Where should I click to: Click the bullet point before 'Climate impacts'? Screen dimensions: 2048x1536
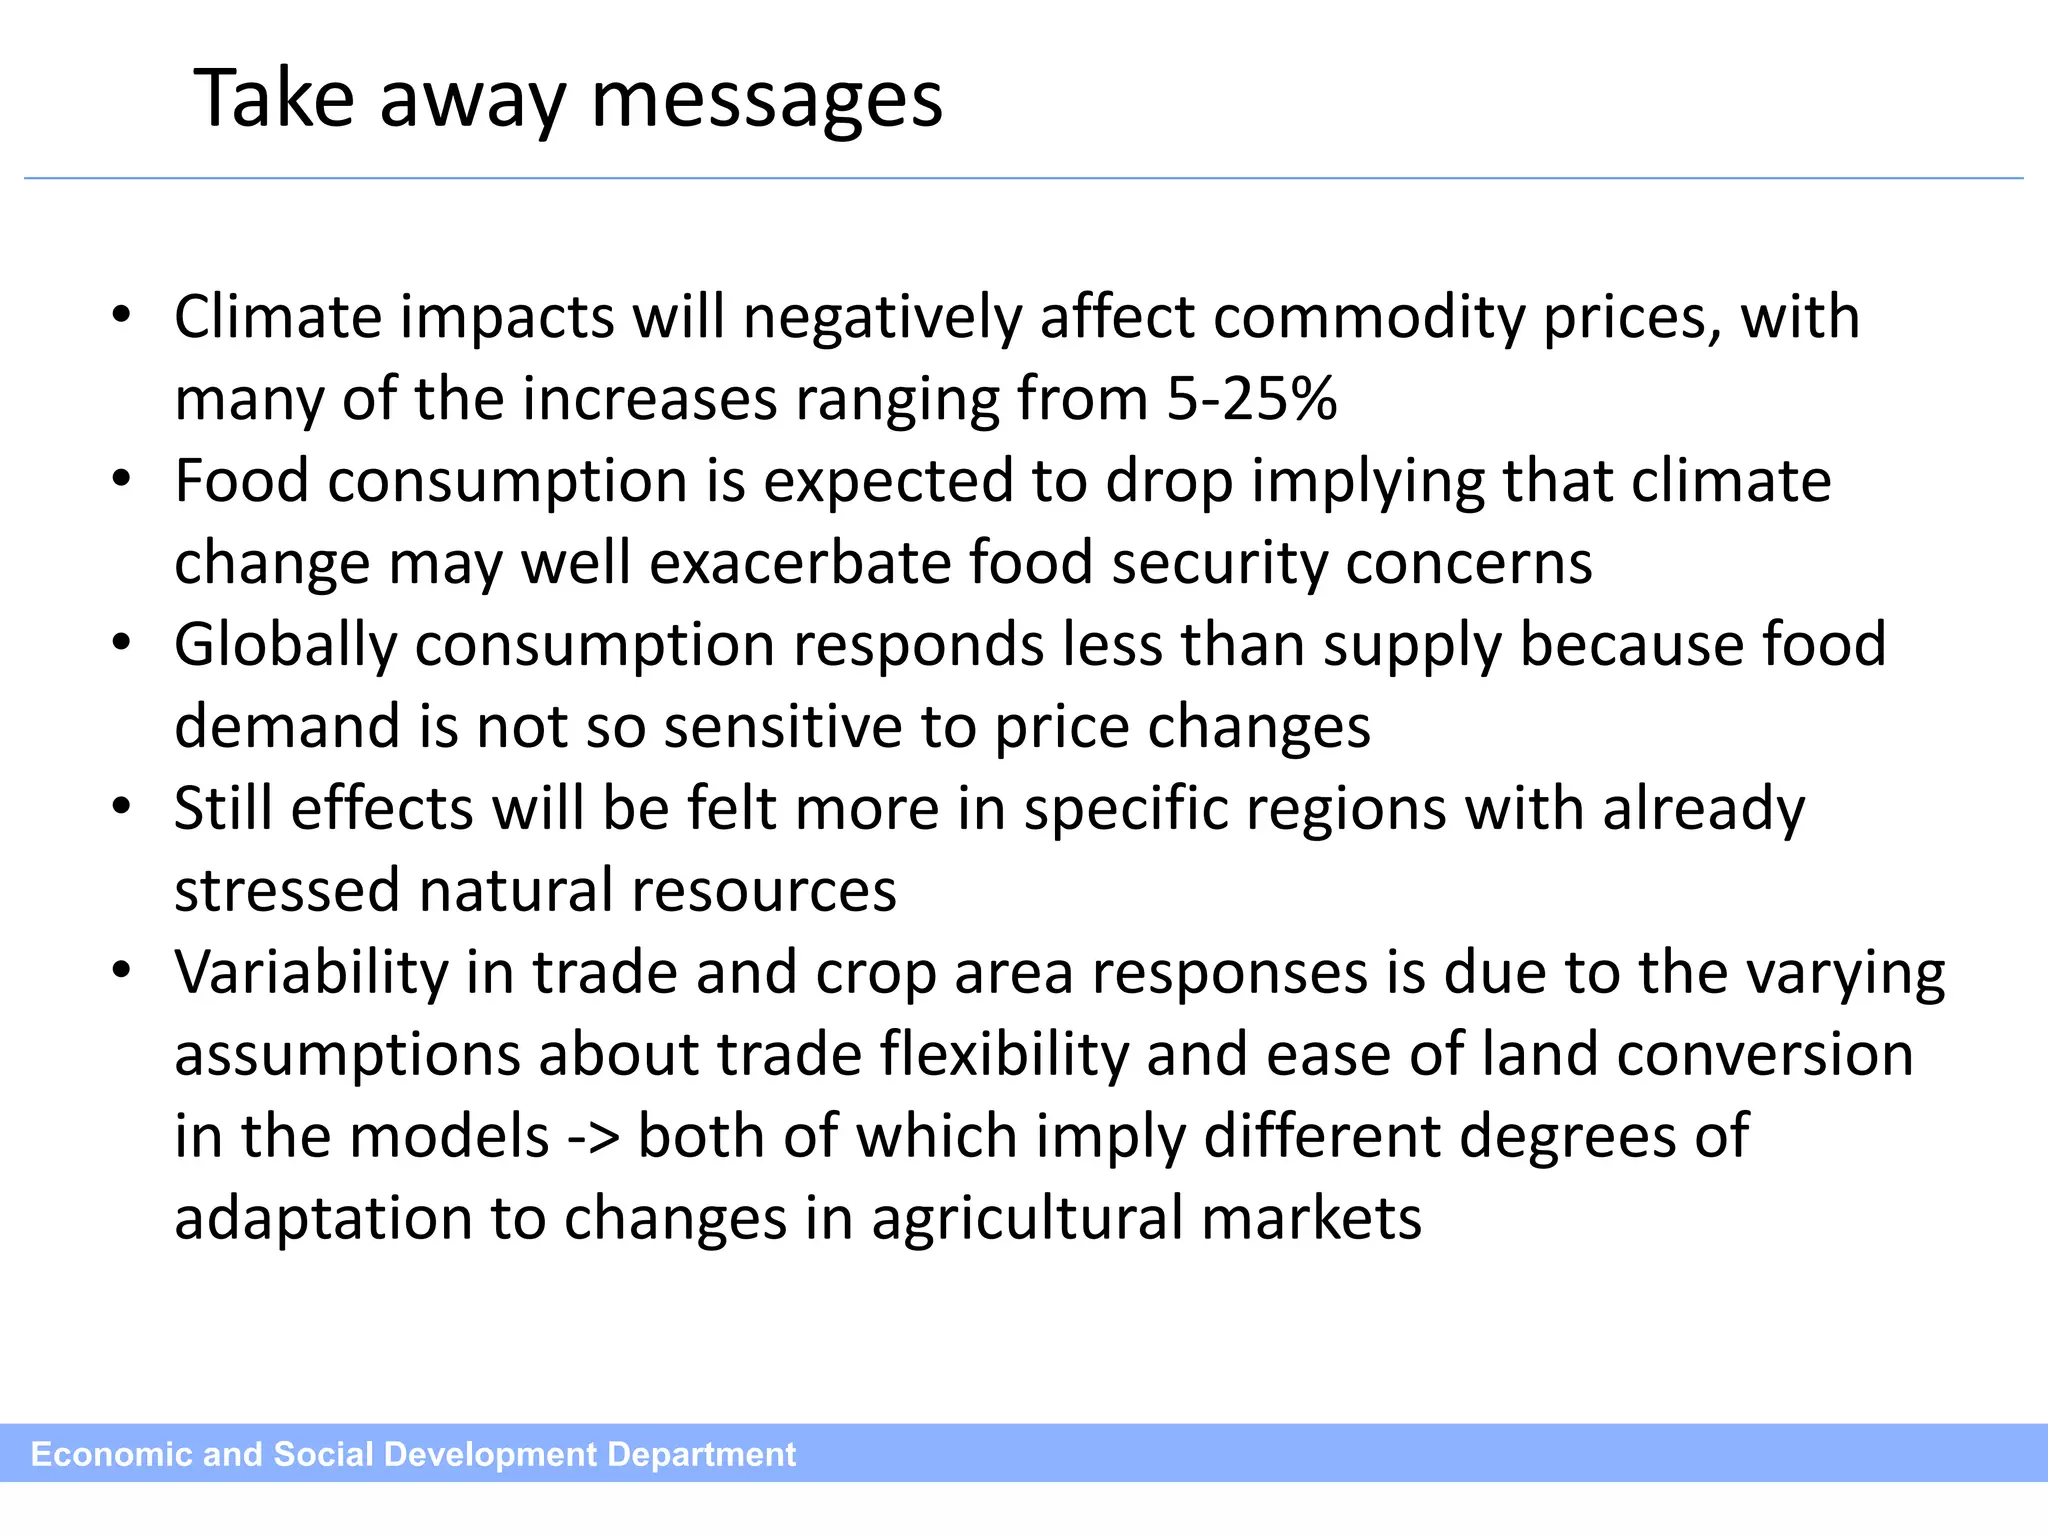coord(121,316)
